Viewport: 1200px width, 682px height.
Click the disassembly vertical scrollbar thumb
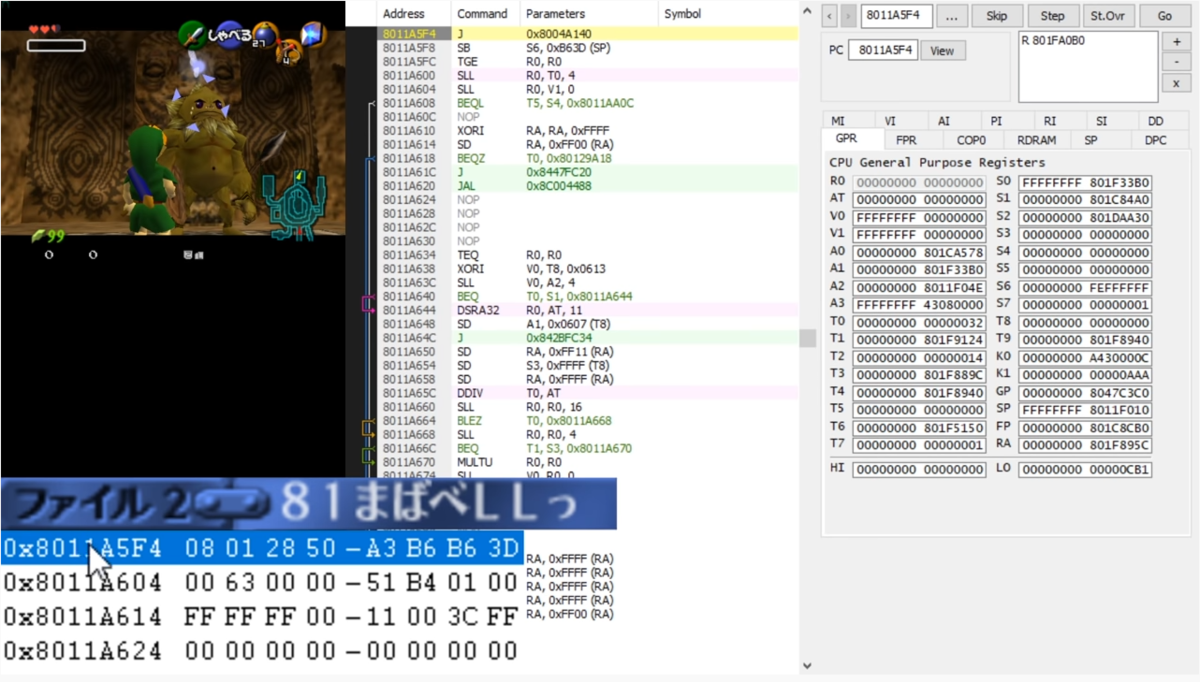[x=806, y=338]
